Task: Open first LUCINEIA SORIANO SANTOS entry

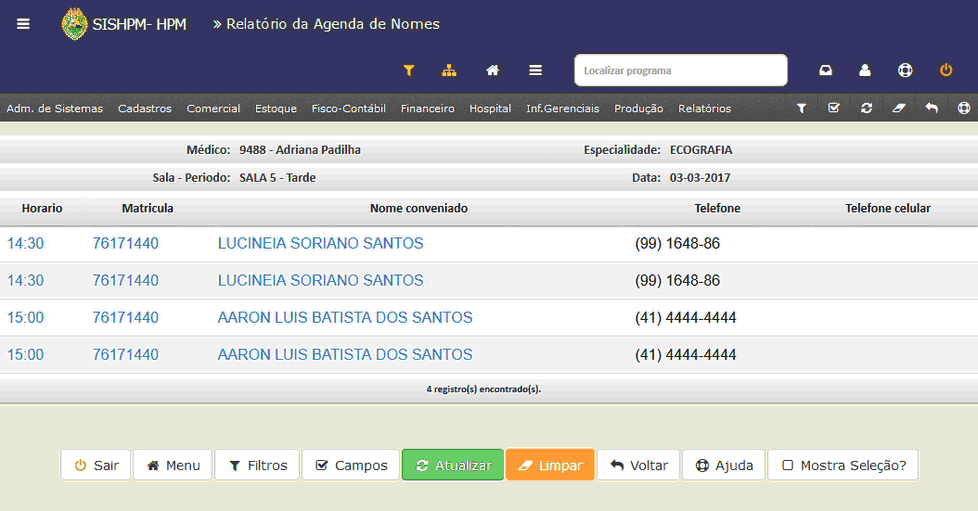Action: click(x=320, y=243)
